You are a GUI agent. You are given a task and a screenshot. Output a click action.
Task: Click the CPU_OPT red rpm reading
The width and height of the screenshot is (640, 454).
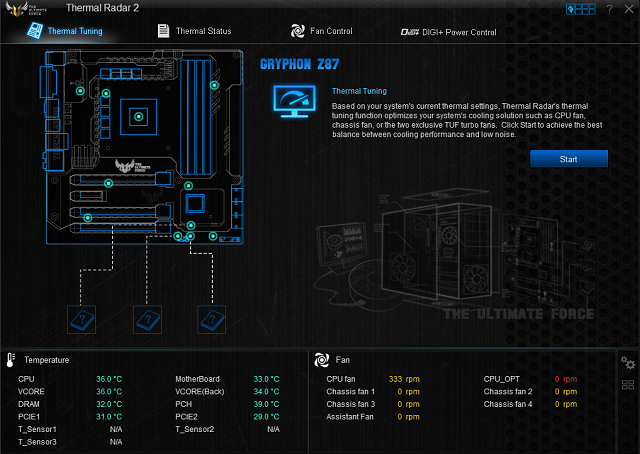click(x=567, y=379)
